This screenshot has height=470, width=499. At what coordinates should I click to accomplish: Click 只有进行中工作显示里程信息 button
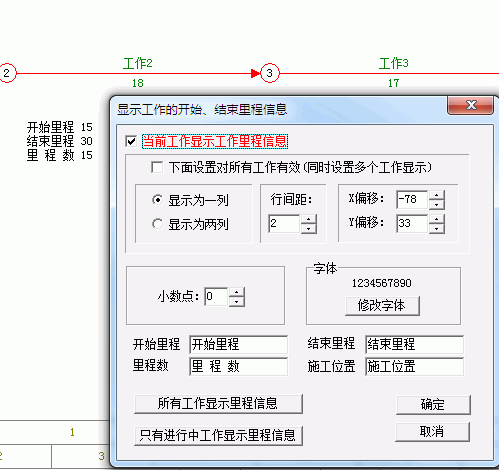[218, 435]
